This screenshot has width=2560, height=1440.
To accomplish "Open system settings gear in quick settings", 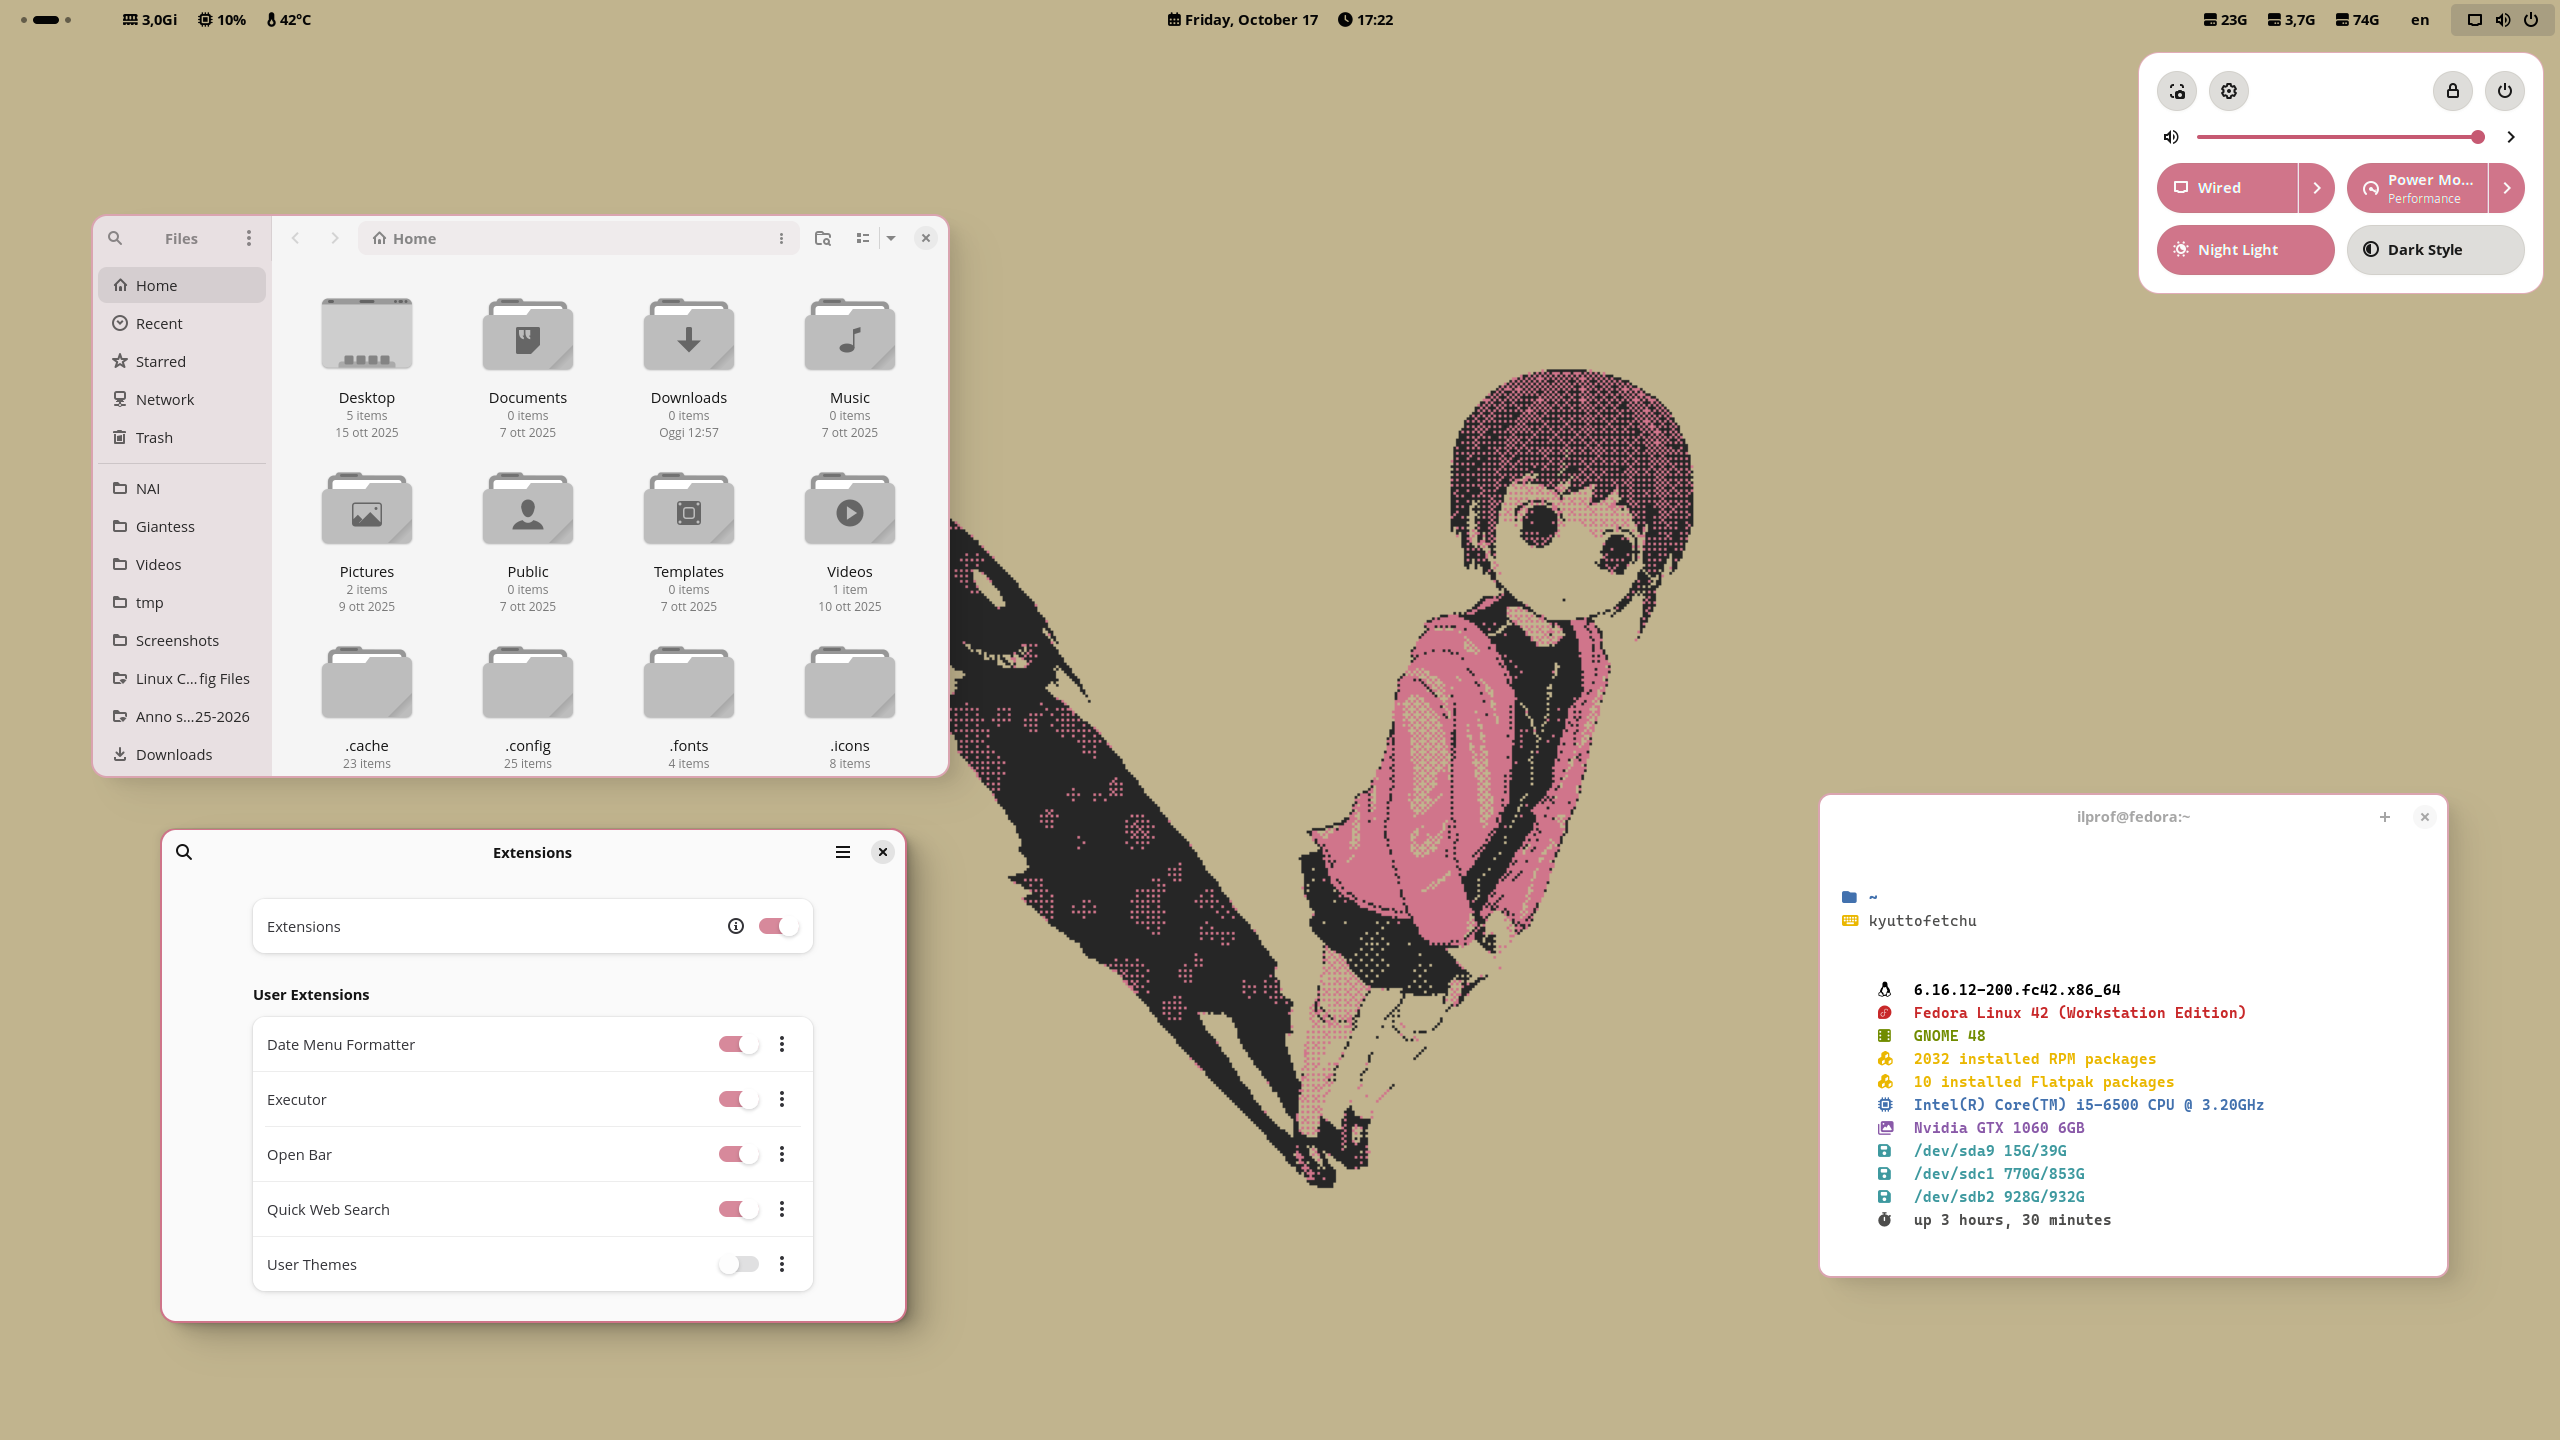I will [x=2229, y=91].
